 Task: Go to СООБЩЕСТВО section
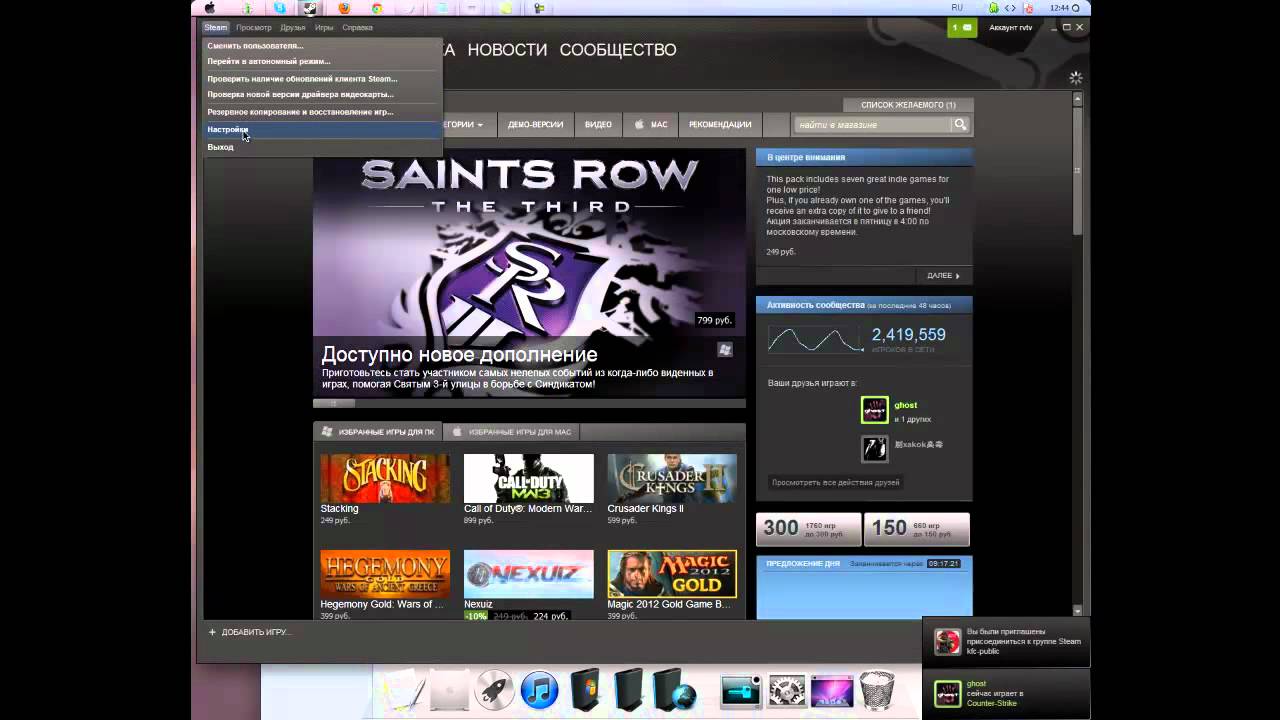(618, 50)
